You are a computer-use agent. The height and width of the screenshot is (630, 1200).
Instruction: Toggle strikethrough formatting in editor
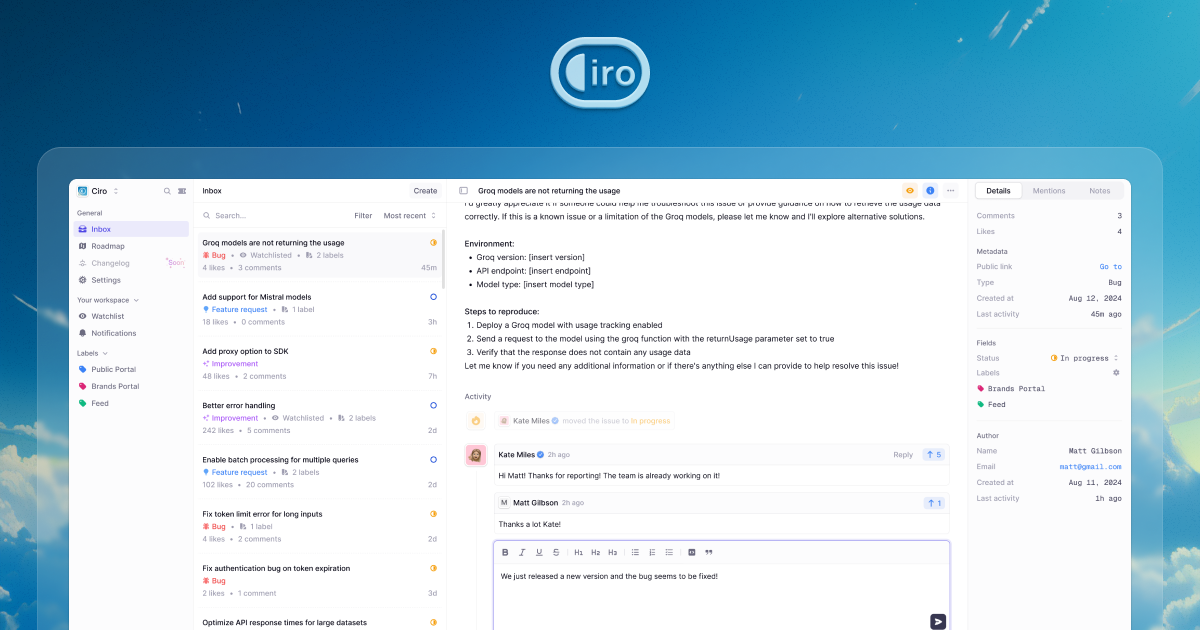point(556,552)
